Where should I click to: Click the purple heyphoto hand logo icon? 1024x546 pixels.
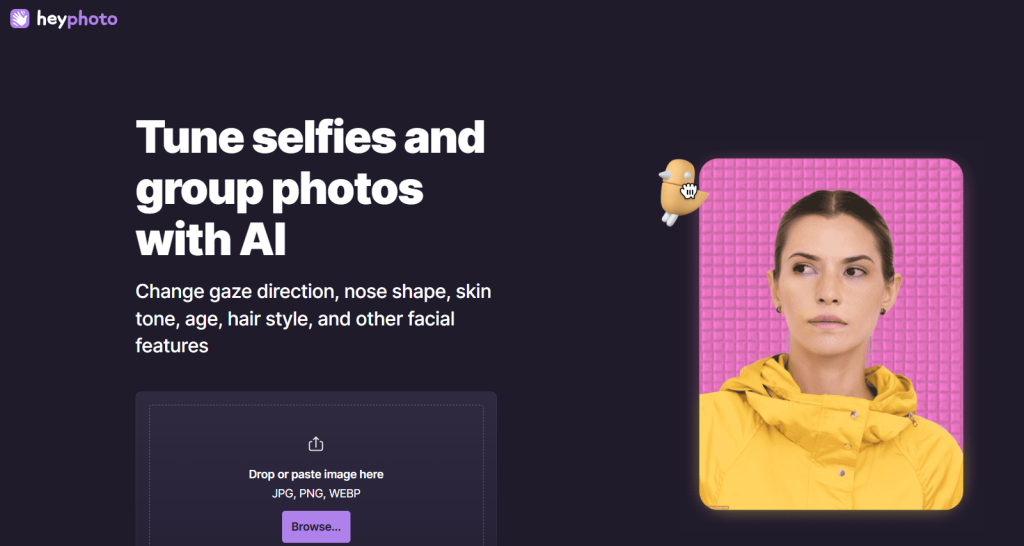20,19
